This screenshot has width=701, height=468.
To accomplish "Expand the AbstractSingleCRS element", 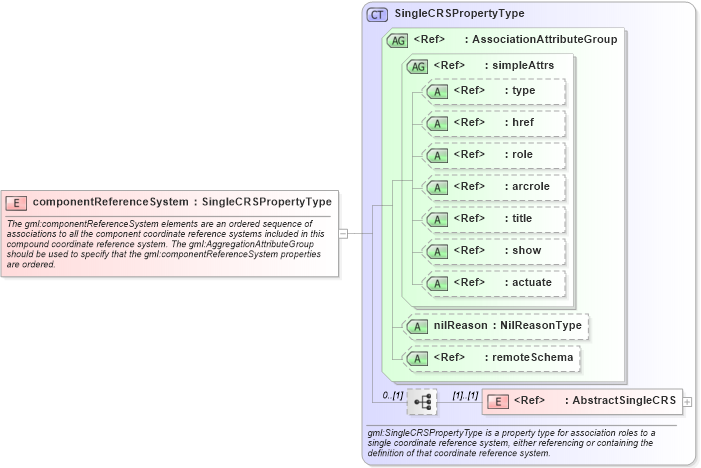I will coord(687,402).
